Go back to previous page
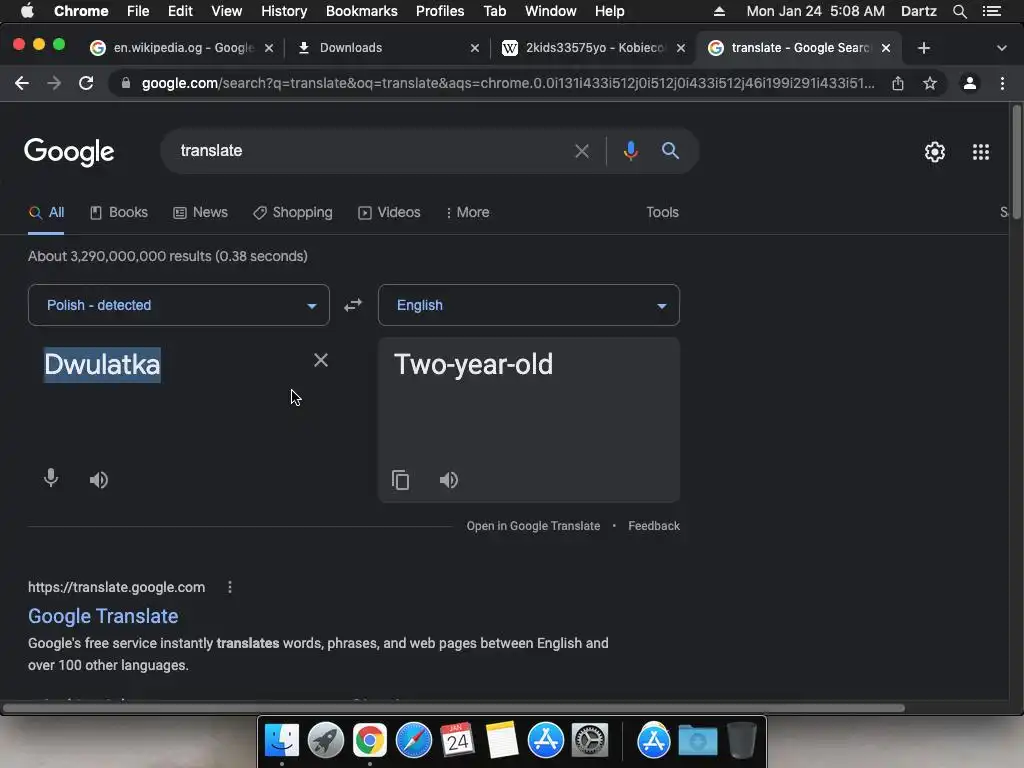The width and height of the screenshot is (1024, 768). pos(22,83)
